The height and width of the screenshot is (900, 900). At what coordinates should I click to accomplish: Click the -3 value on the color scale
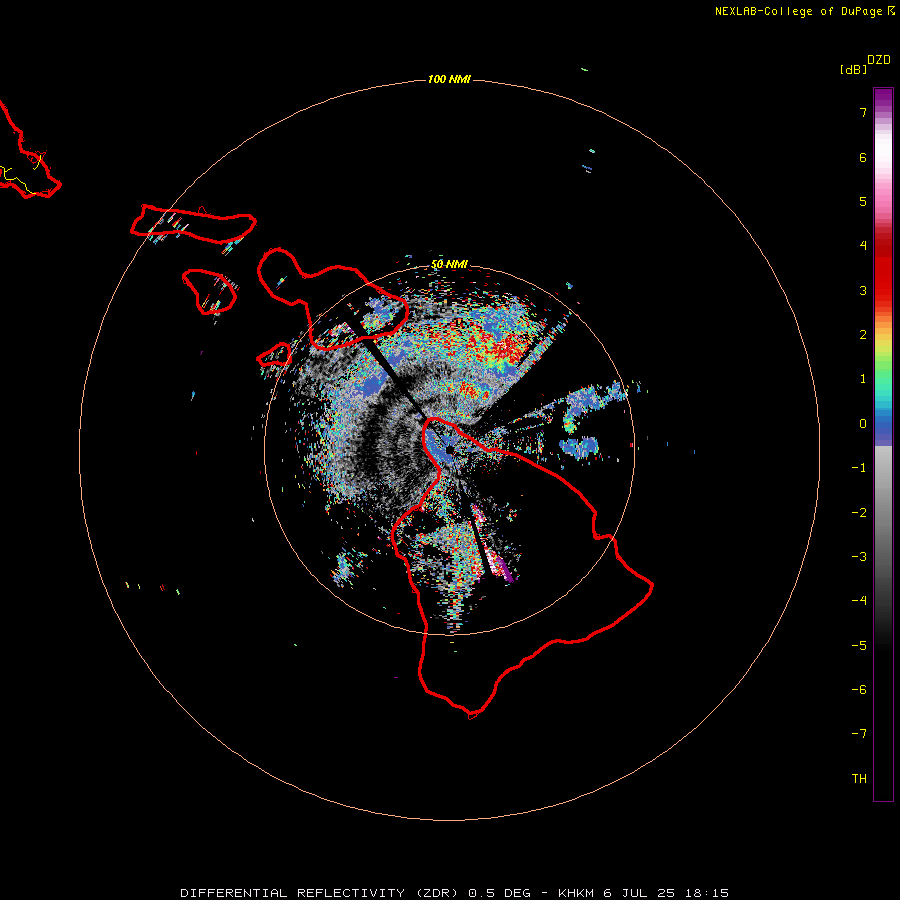[859, 557]
